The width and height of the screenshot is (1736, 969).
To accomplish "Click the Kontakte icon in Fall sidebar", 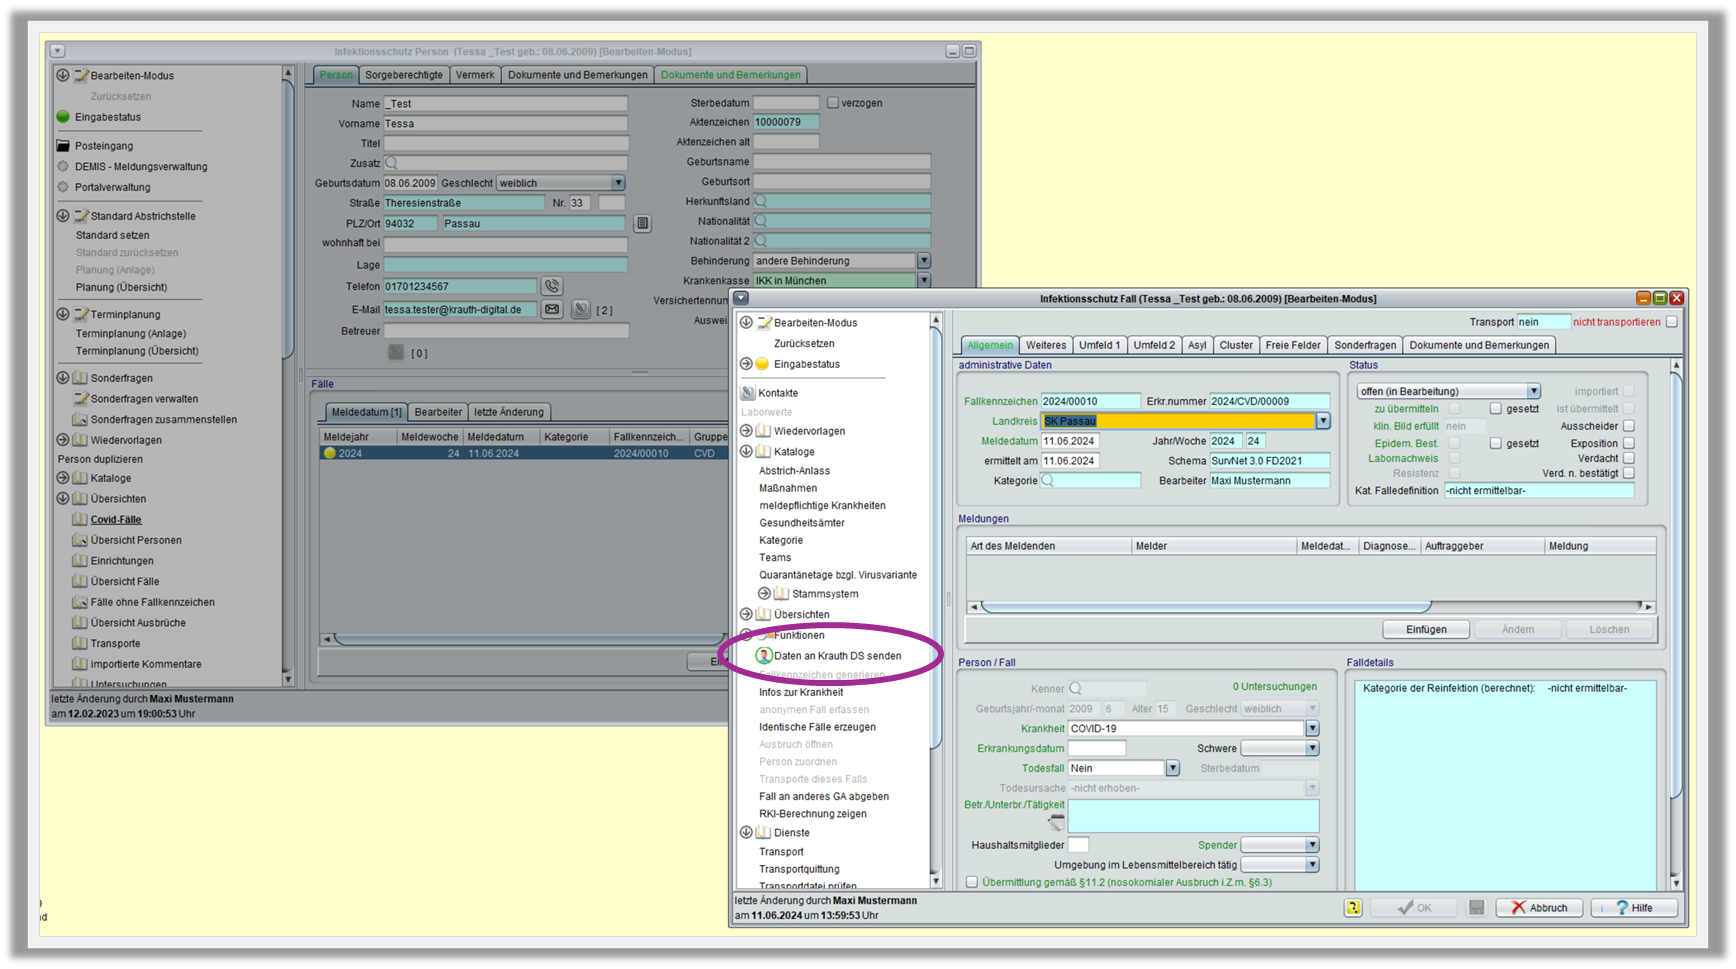I will (x=748, y=393).
